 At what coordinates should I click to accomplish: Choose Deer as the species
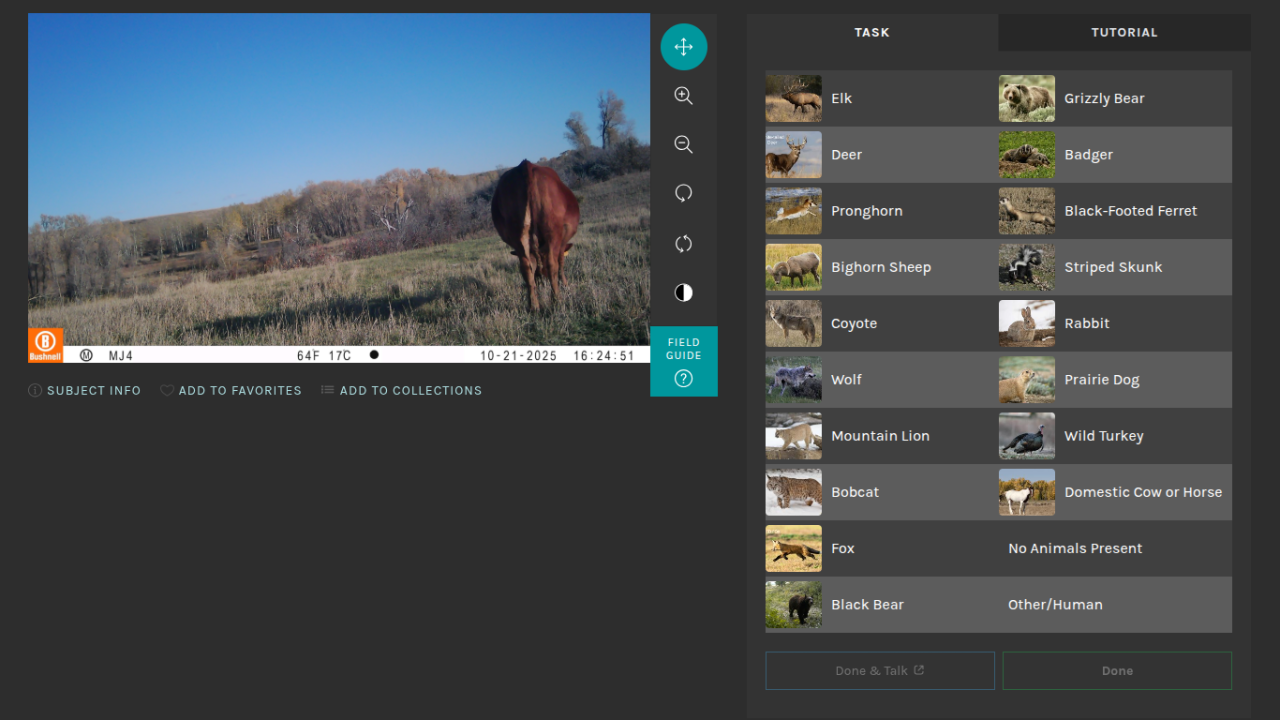click(882, 154)
